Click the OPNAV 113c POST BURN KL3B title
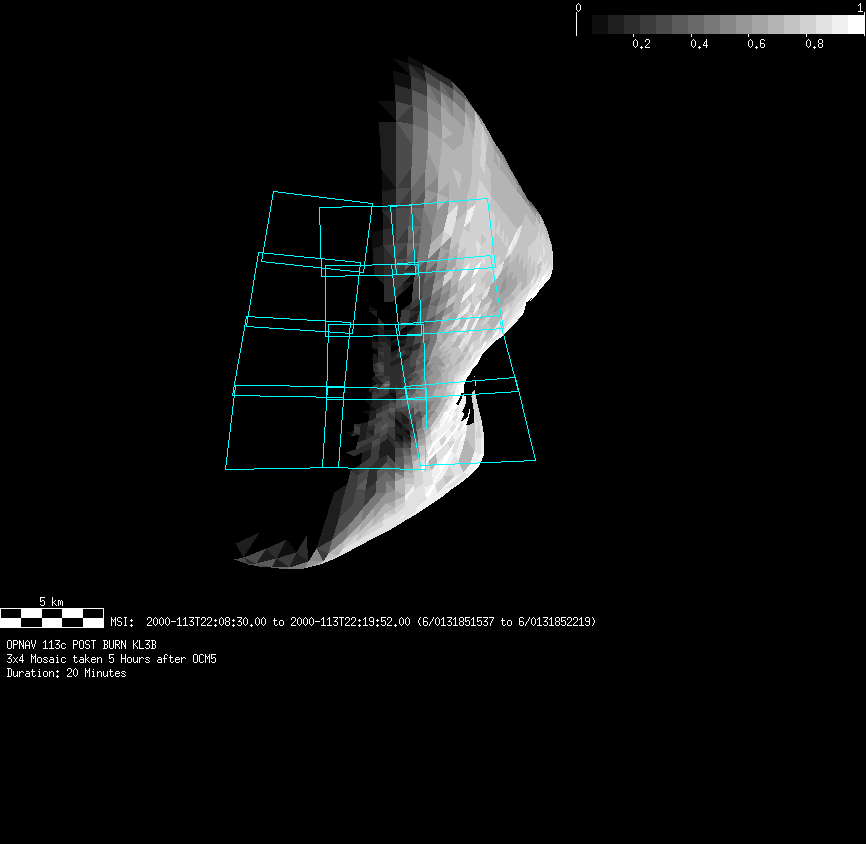This screenshot has width=866, height=844. click(81, 645)
